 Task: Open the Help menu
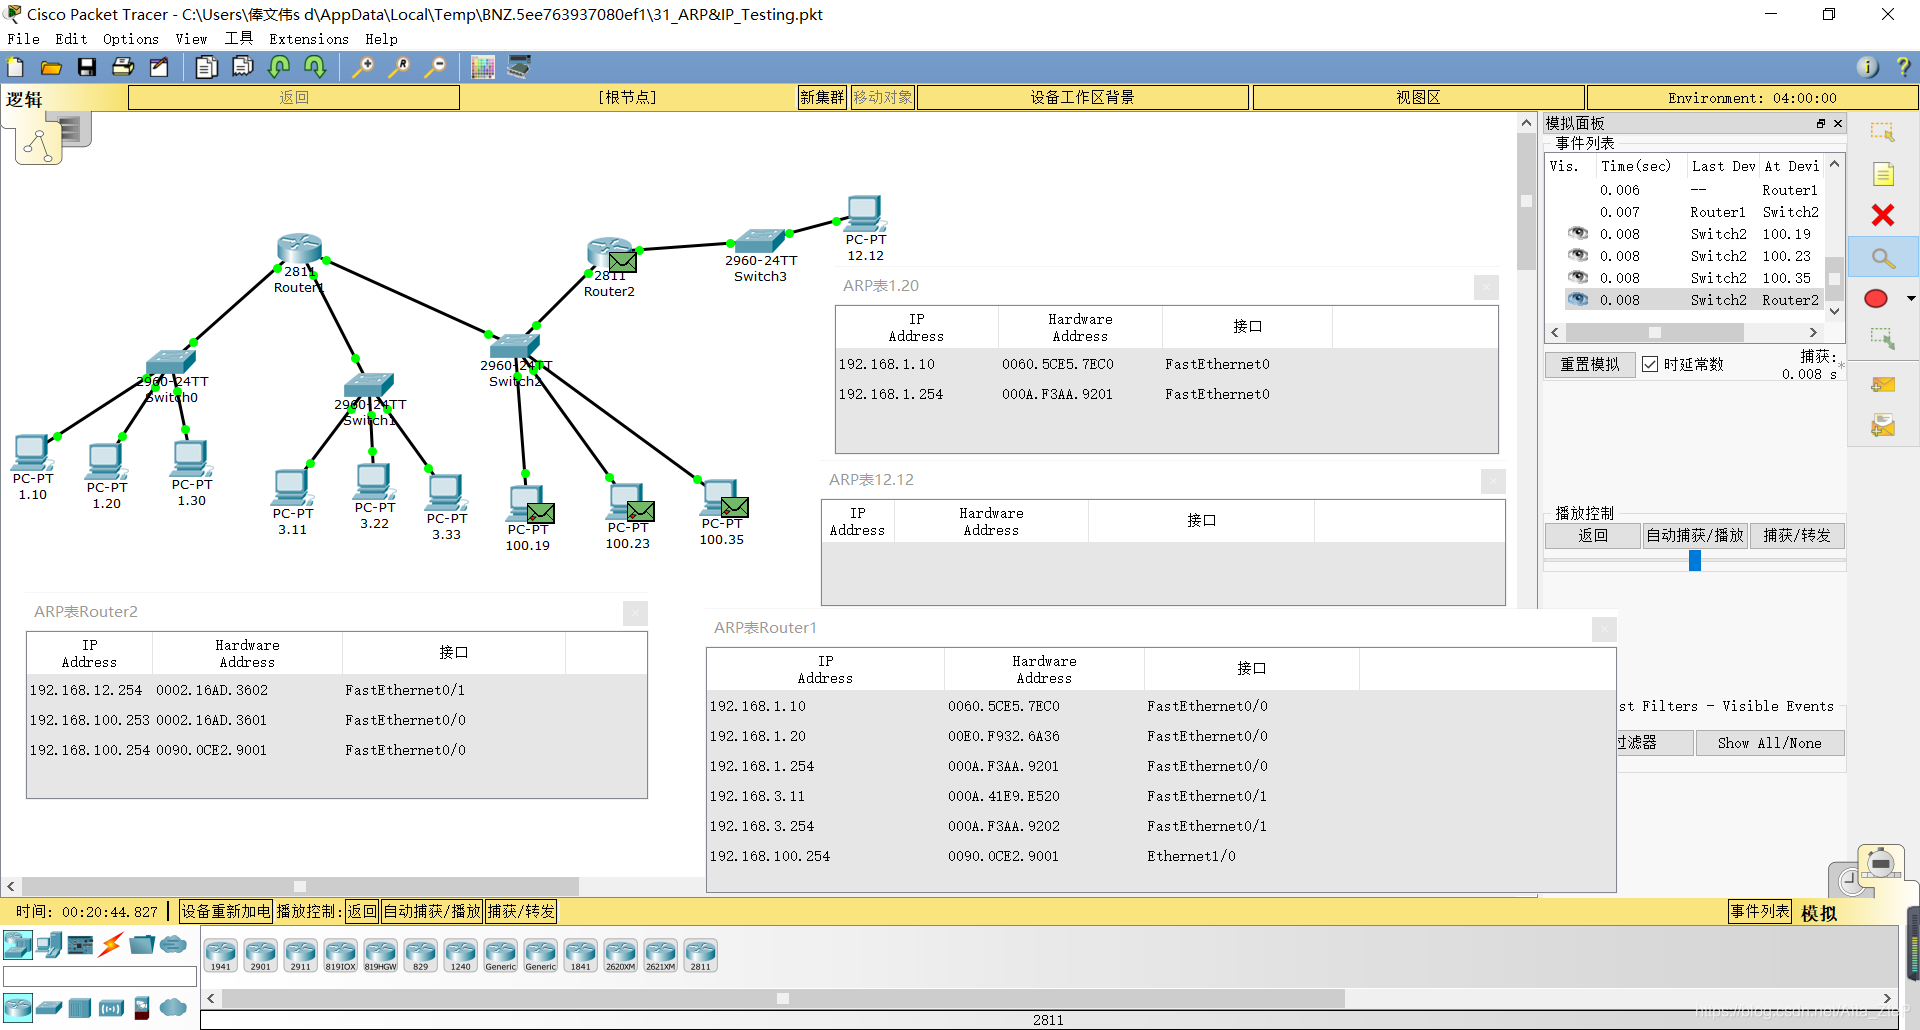coord(381,39)
